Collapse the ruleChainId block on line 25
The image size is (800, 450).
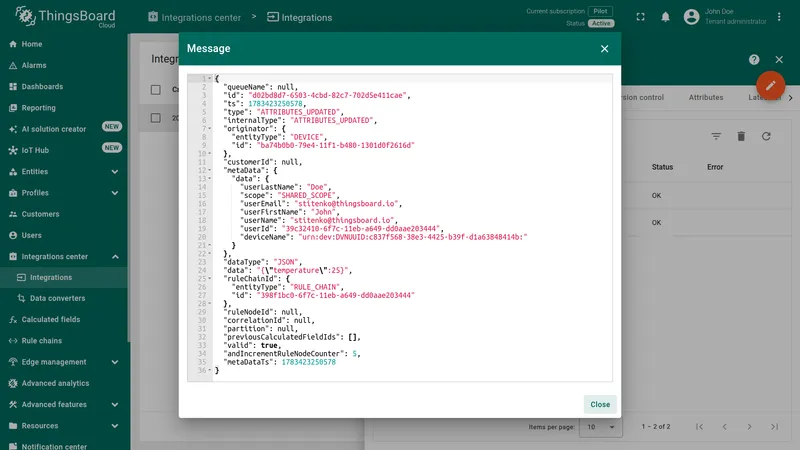click(x=210, y=279)
